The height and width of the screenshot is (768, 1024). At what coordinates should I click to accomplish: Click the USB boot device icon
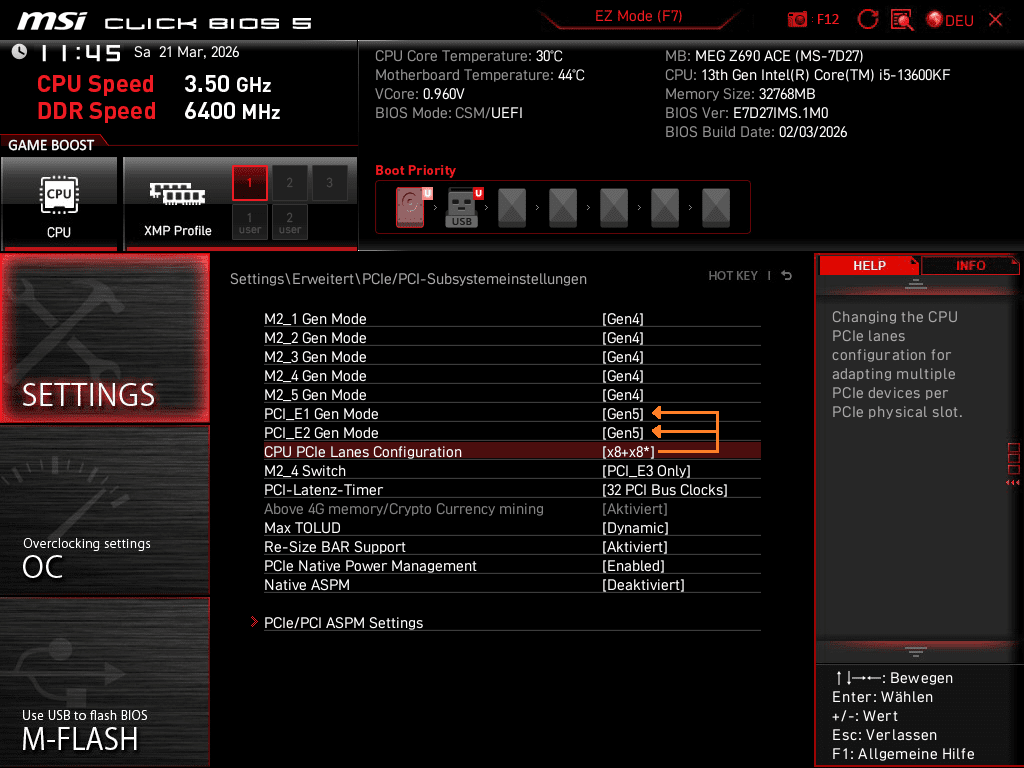coord(462,207)
